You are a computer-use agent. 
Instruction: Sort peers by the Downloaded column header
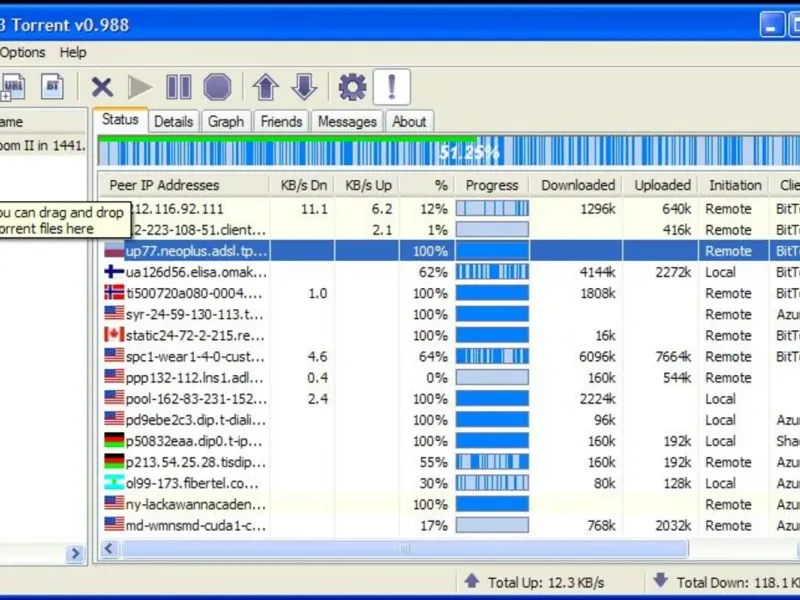point(576,185)
